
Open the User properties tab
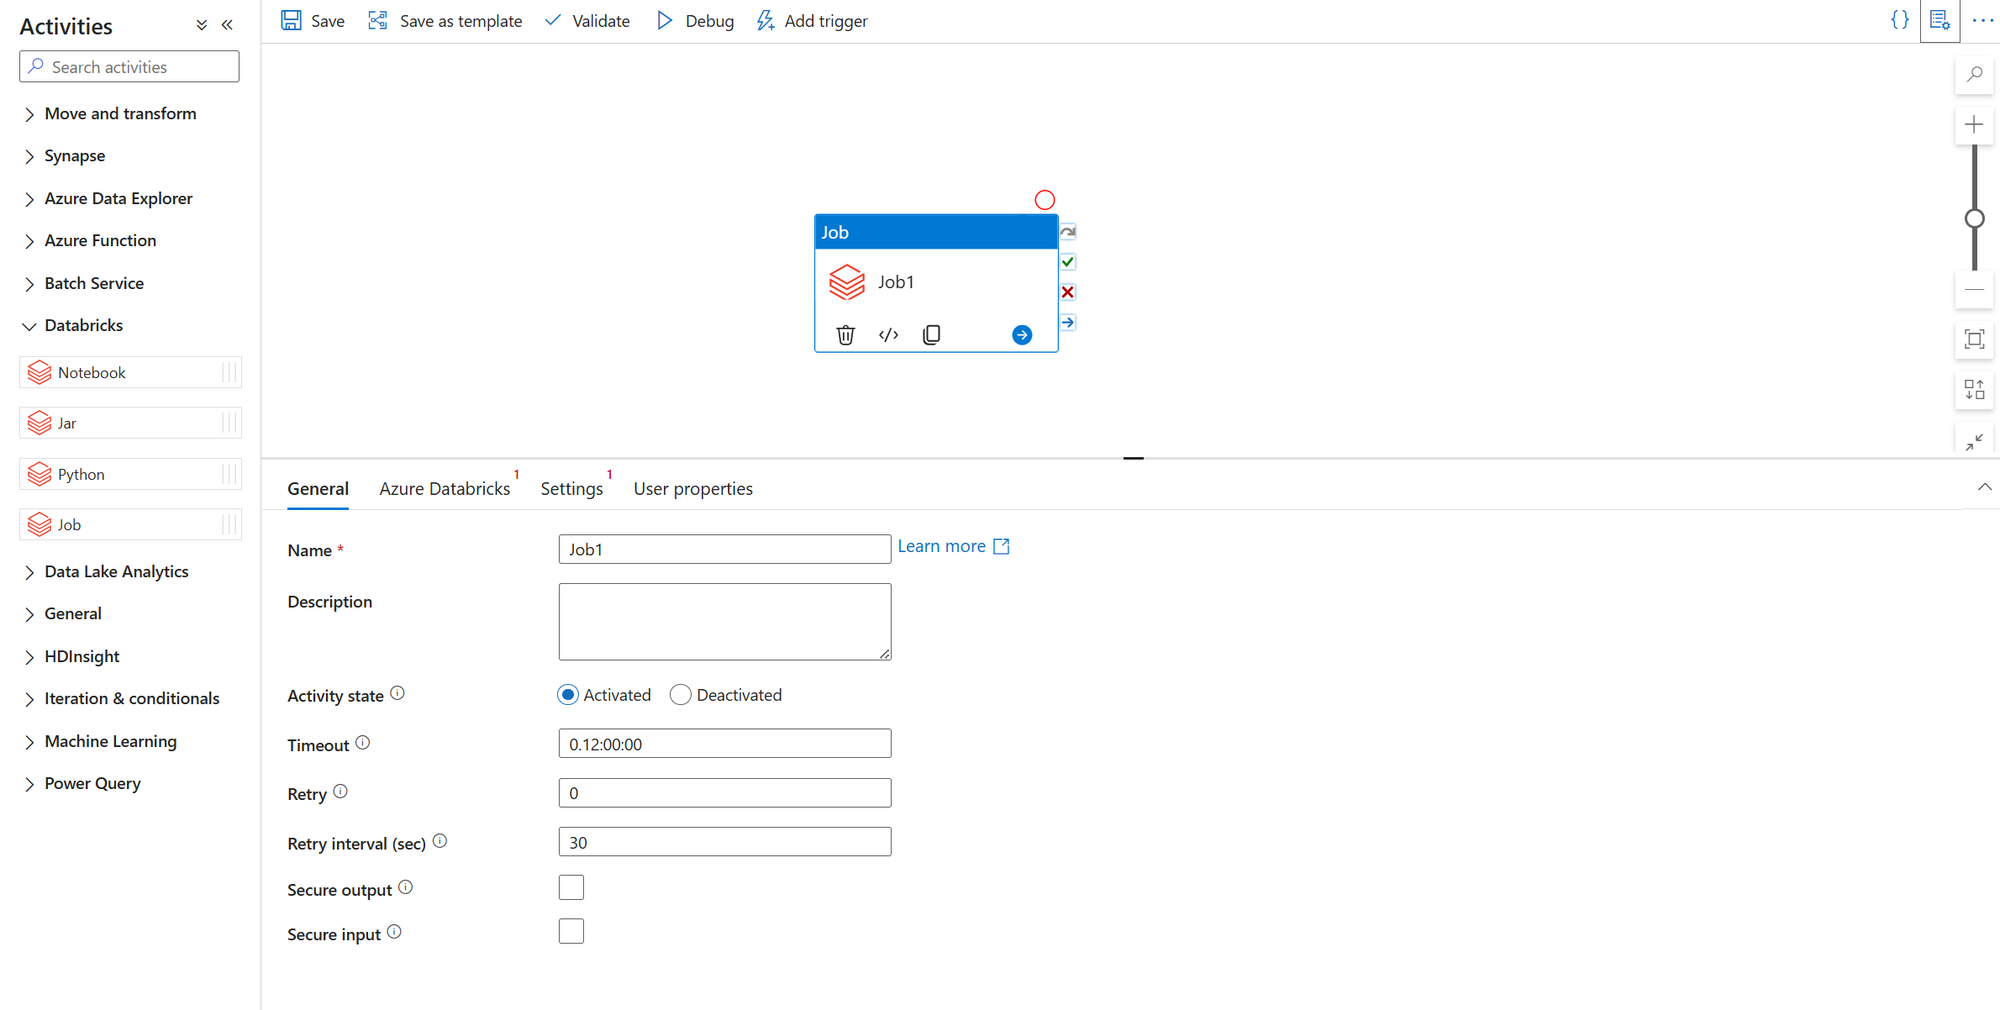[x=693, y=489]
